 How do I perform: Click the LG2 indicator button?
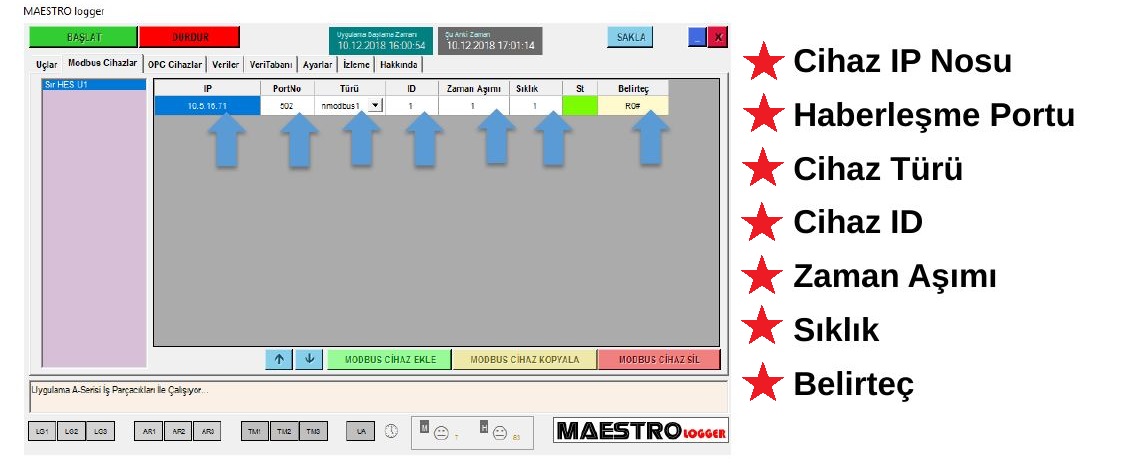(x=71, y=432)
